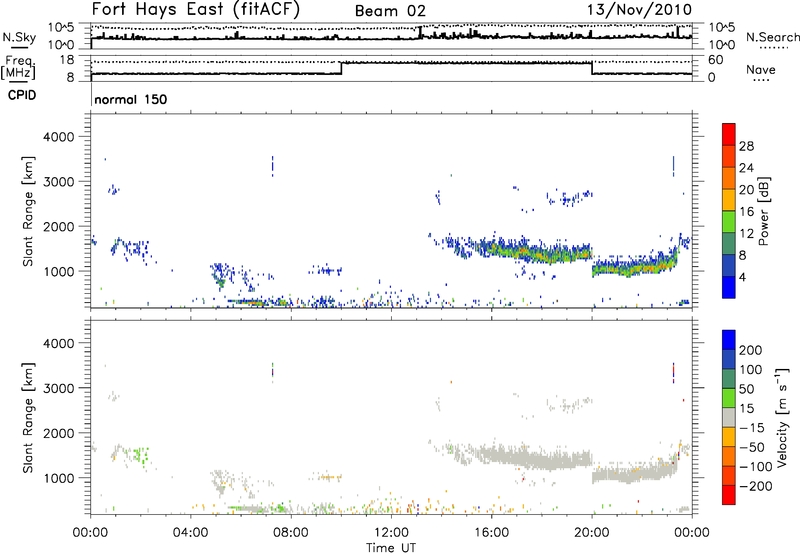The image size is (800, 554).
Task: Select the '50' tick on Velocity colorbar
Action: [x=747, y=389]
